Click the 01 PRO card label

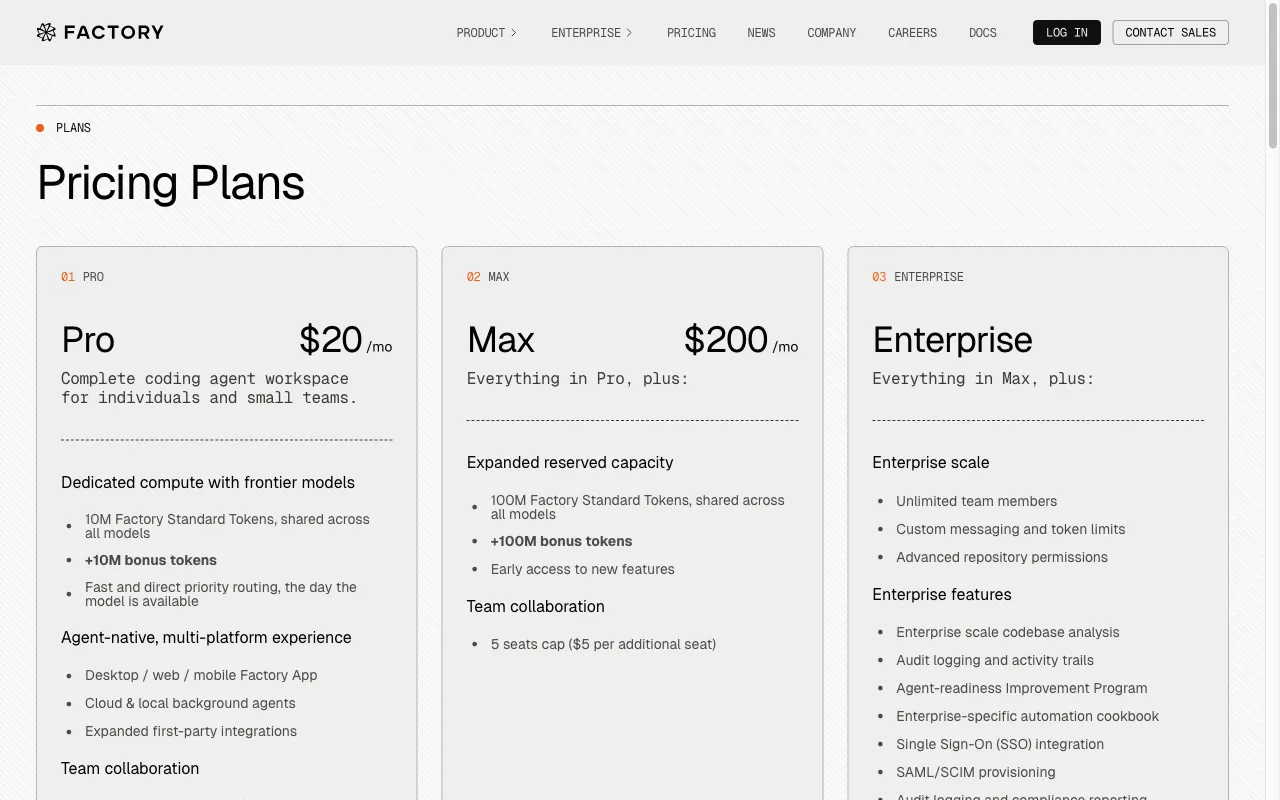tap(82, 277)
